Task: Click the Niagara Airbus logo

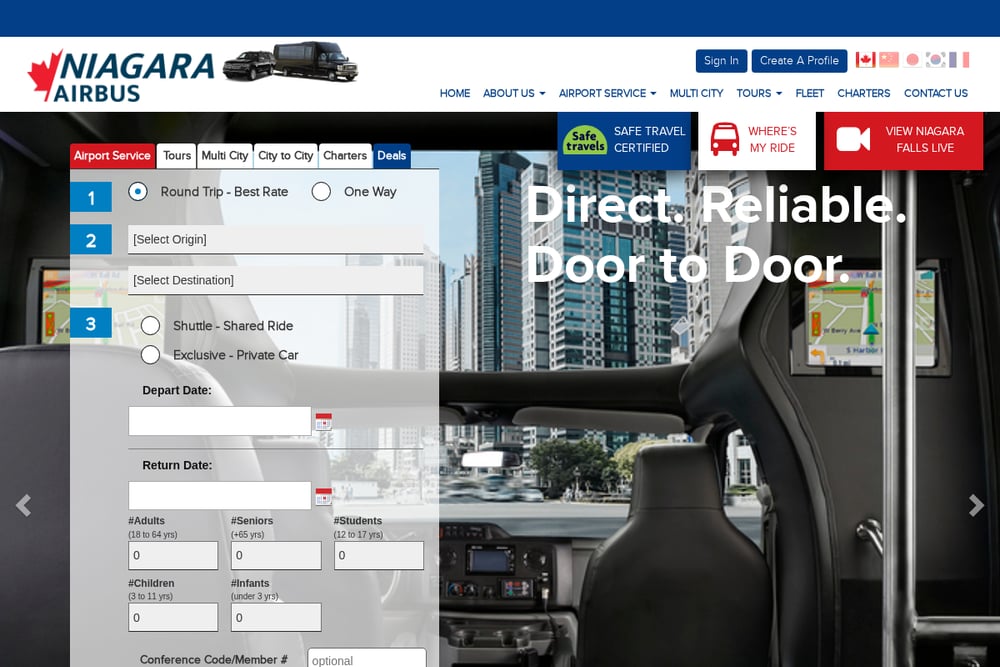Action: click(121, 75)
